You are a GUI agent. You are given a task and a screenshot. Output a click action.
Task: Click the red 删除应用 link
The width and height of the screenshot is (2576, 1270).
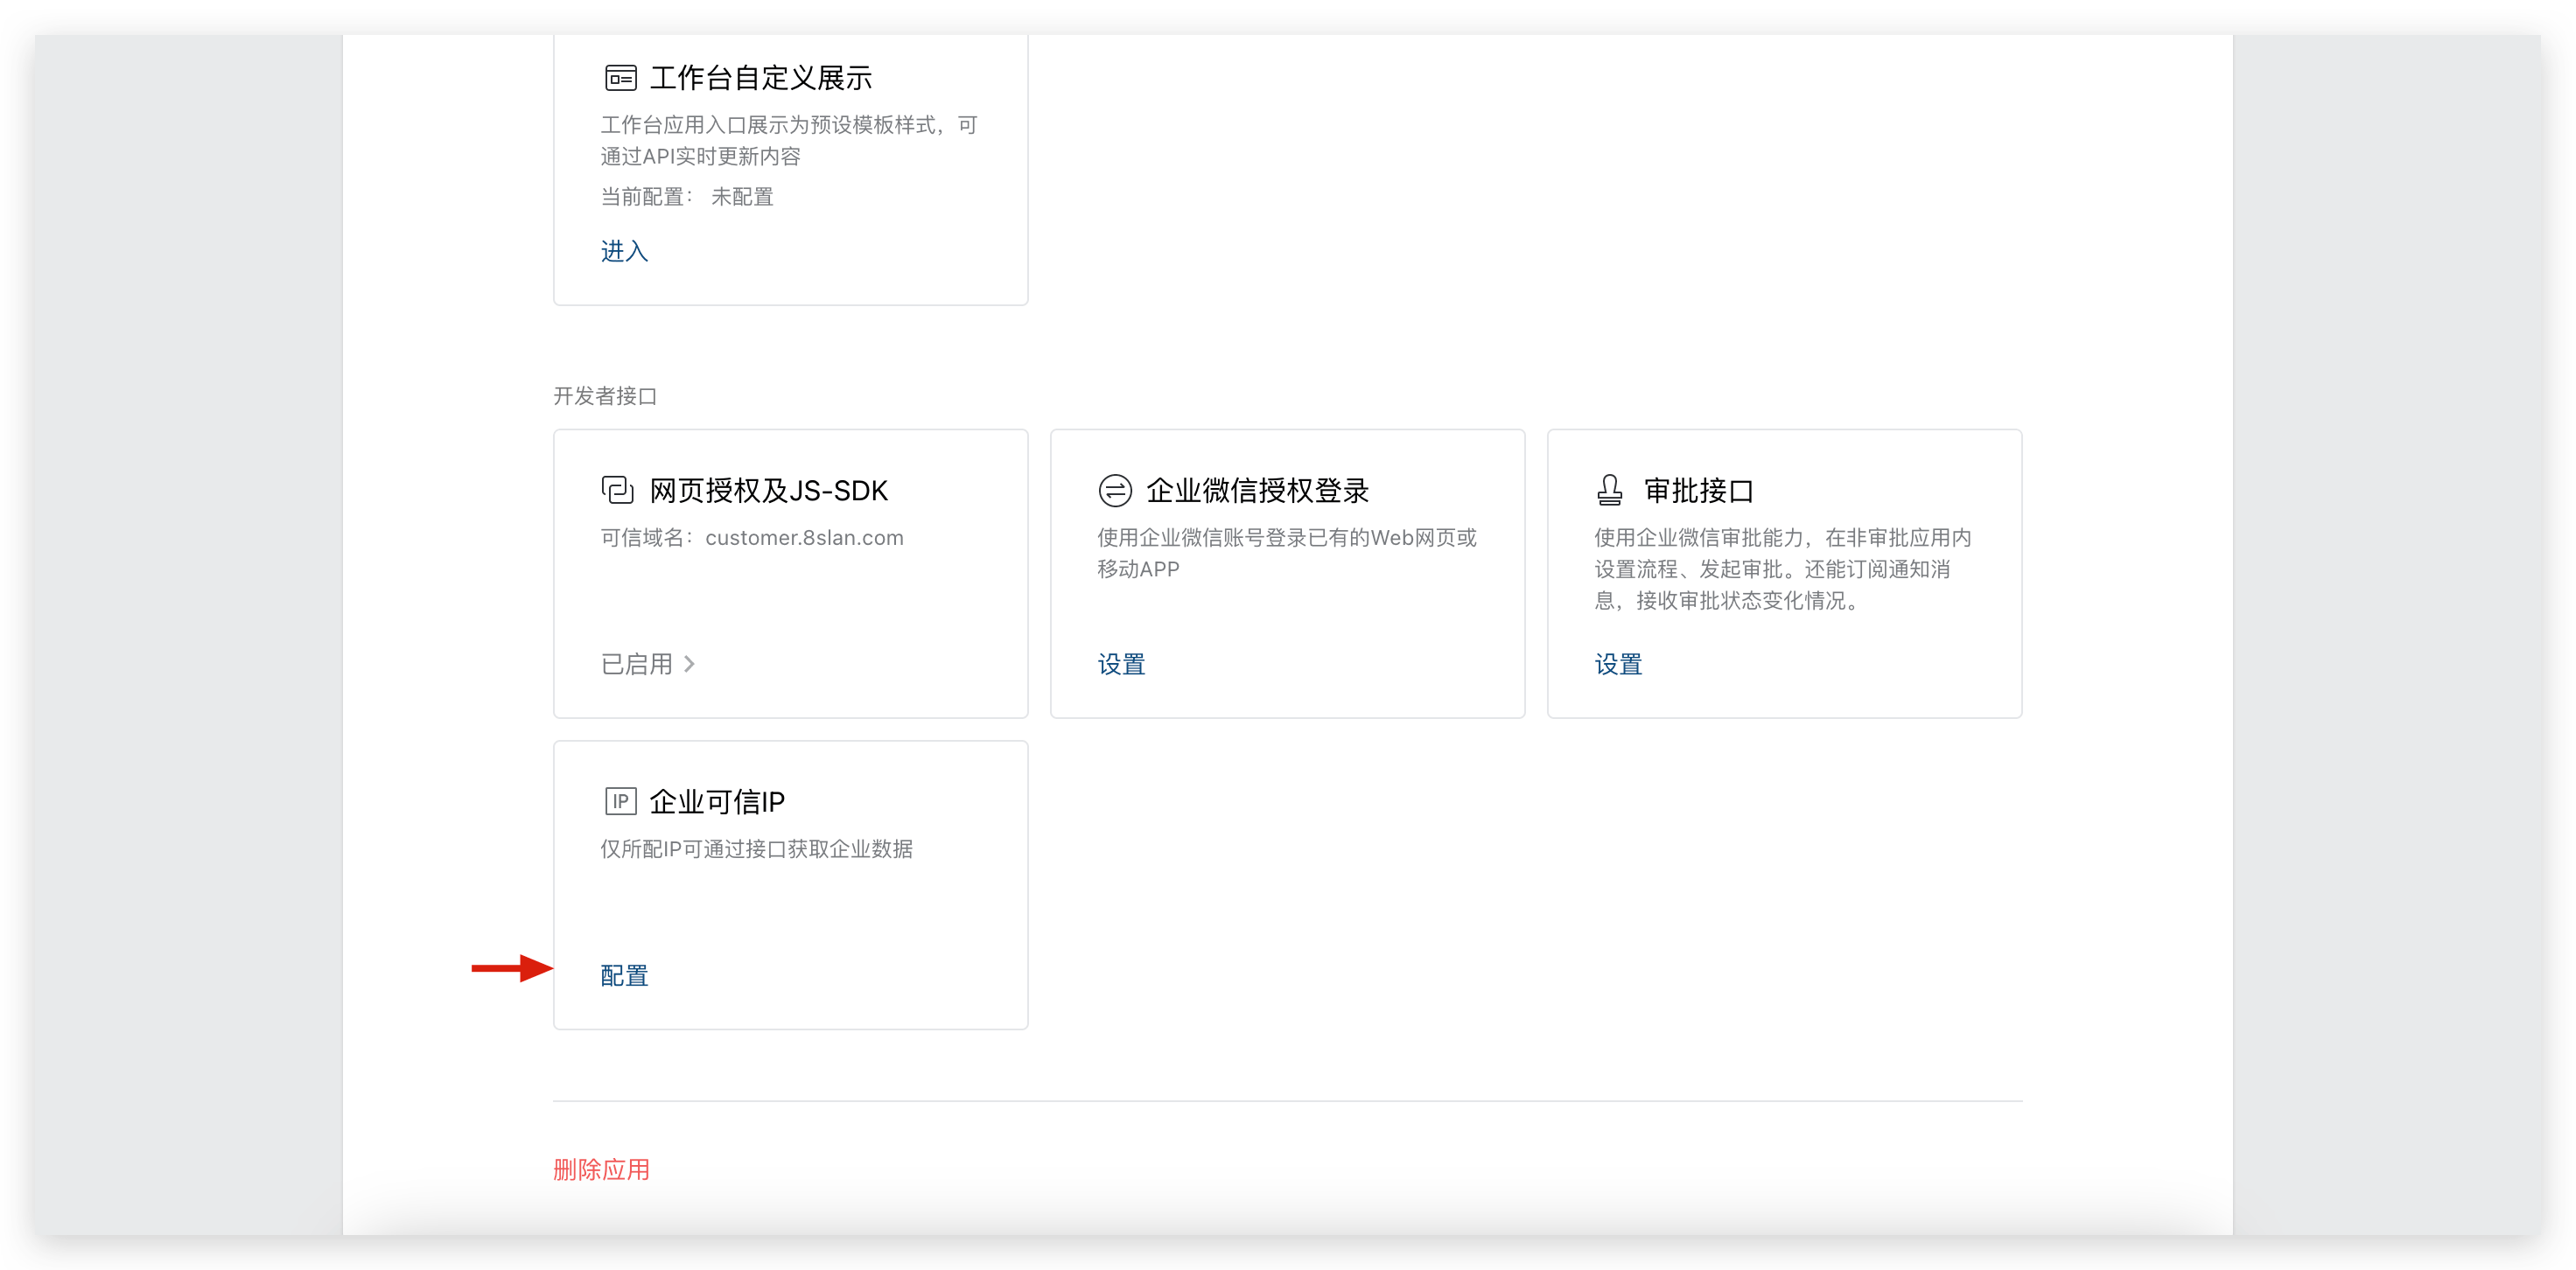[601, 1169]
